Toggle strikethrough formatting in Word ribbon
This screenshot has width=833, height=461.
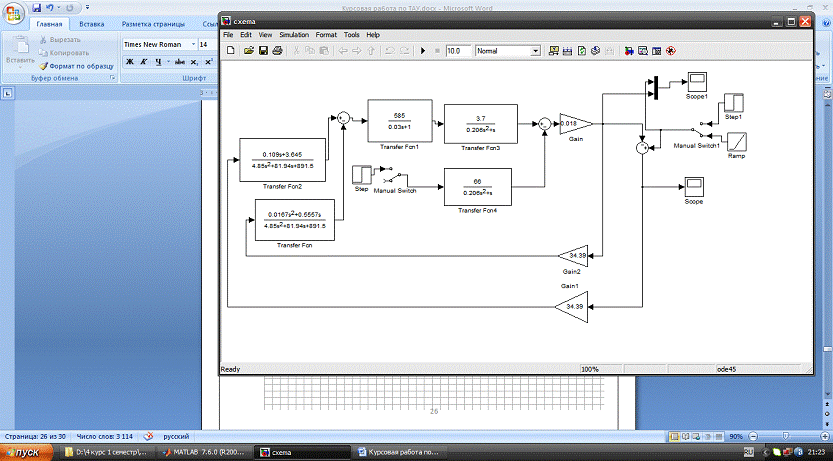[180, 62]
